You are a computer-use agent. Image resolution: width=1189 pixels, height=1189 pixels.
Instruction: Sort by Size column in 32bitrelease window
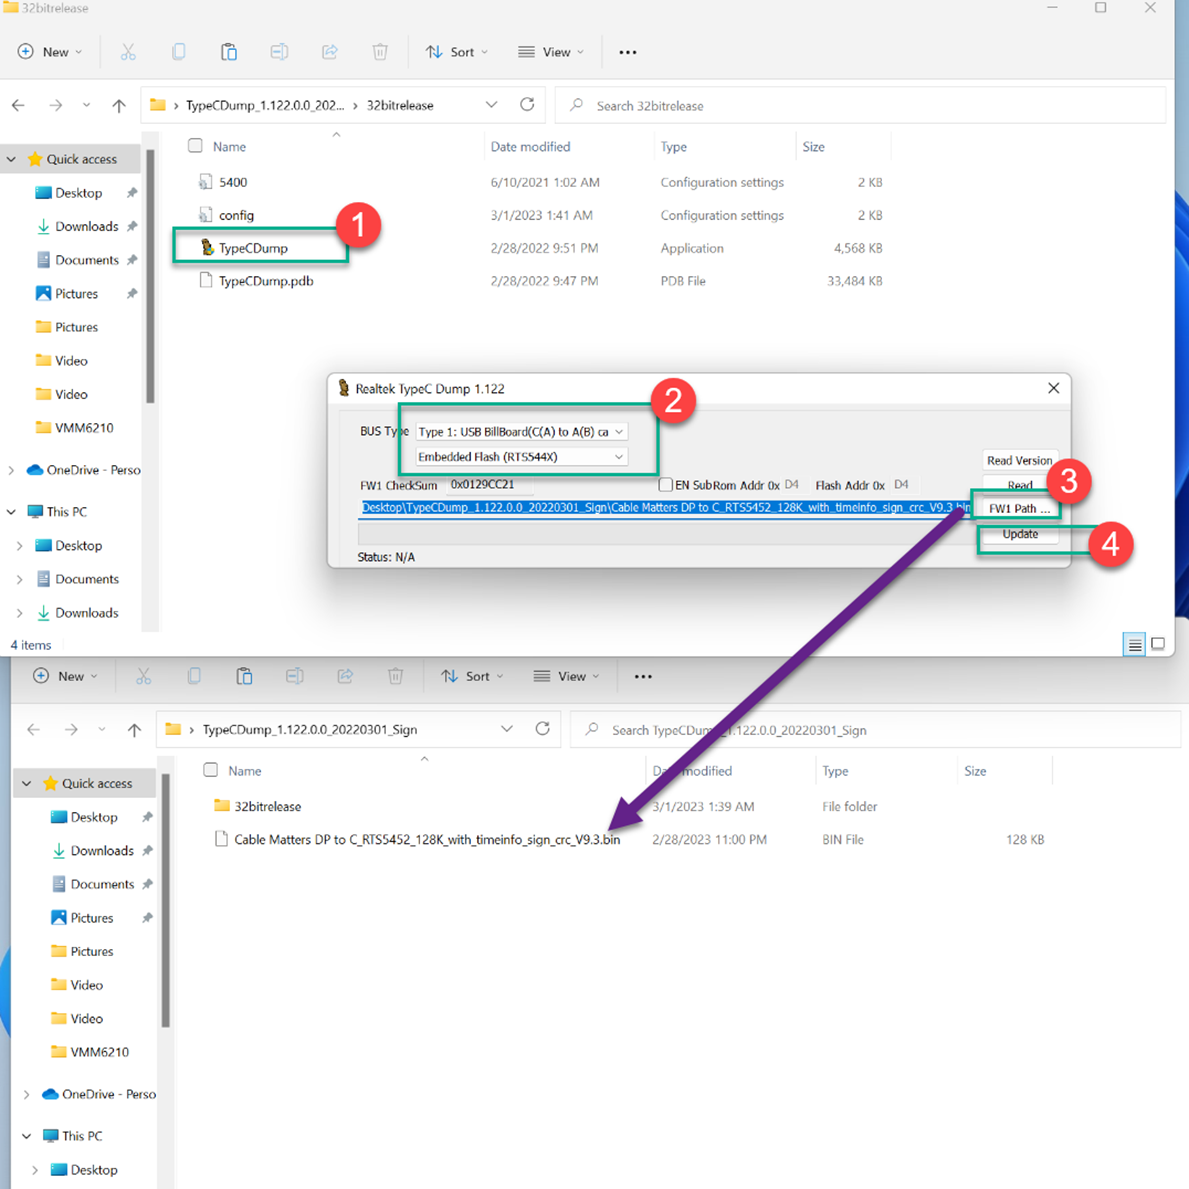(x=814, y=146)
